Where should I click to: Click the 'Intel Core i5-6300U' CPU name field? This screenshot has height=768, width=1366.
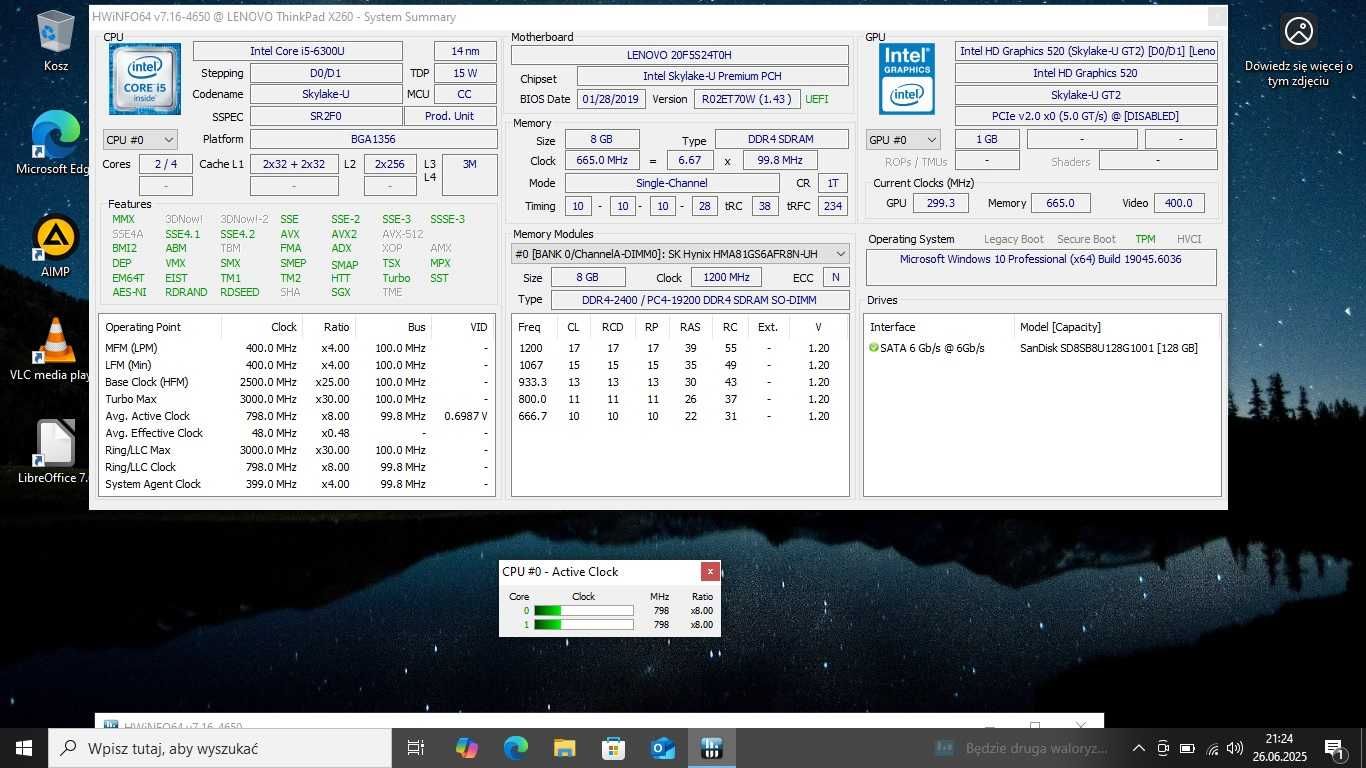click(x=298, y=51)
